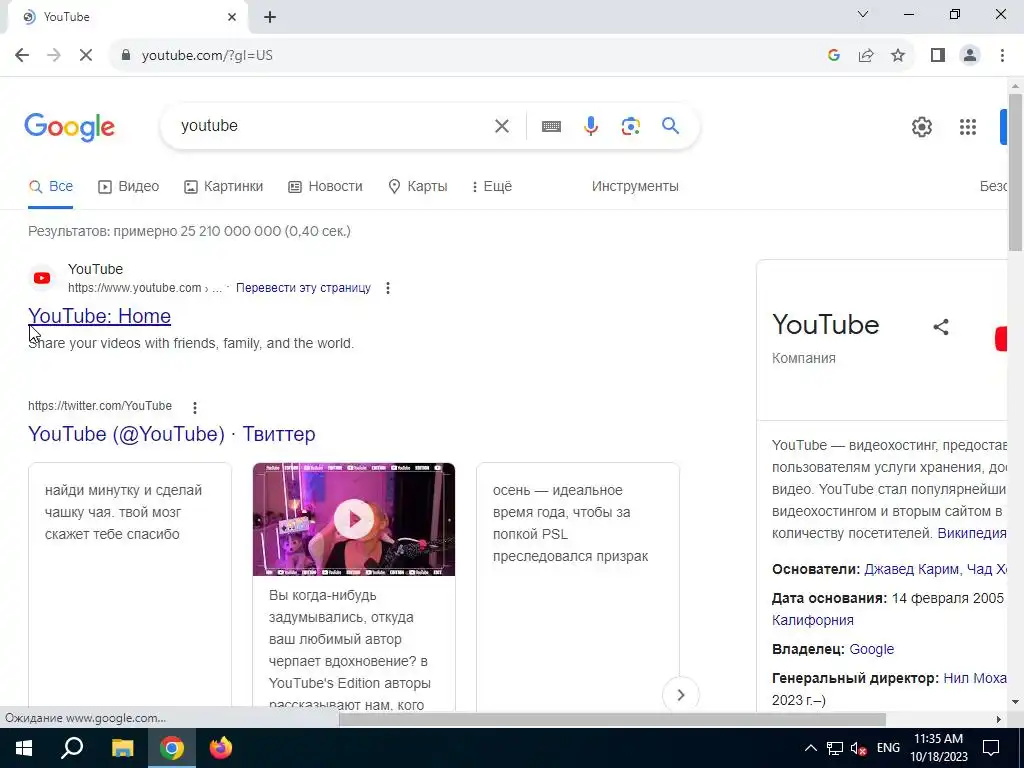The height and width of the screenshot is (768, 1024).
Task: Open tweet card about осень and PSL
Action: (578, 584)
